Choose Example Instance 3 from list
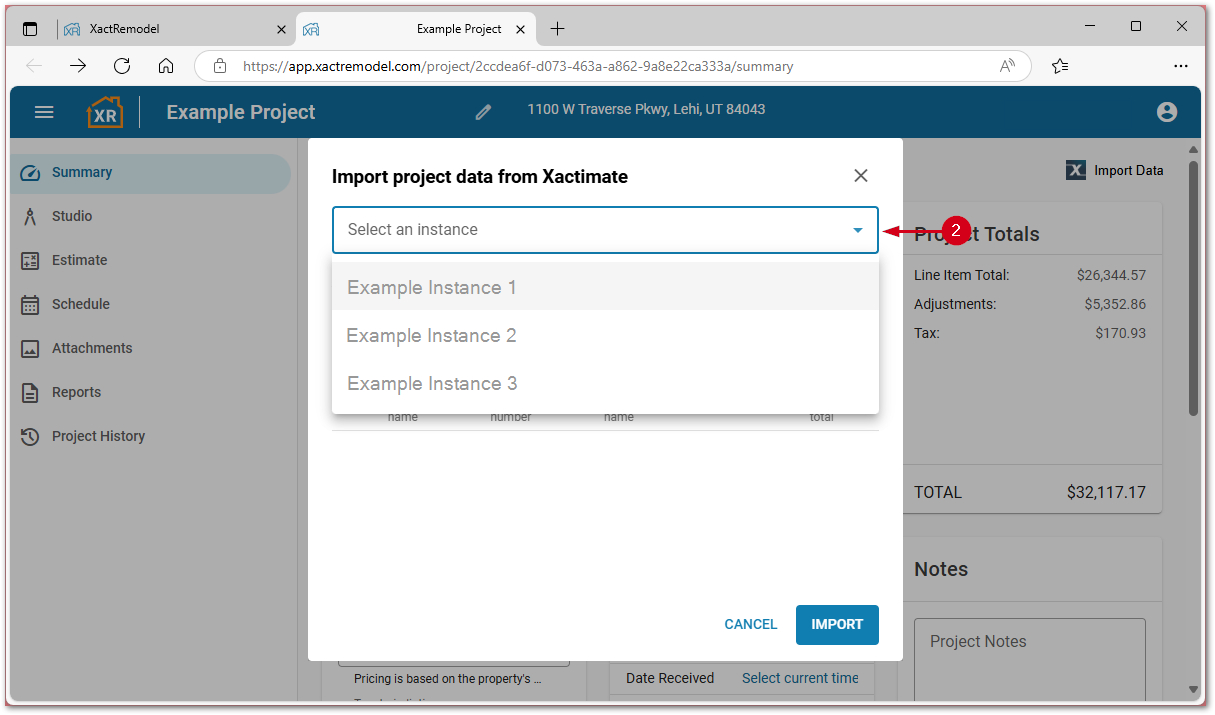 [605, 383]
